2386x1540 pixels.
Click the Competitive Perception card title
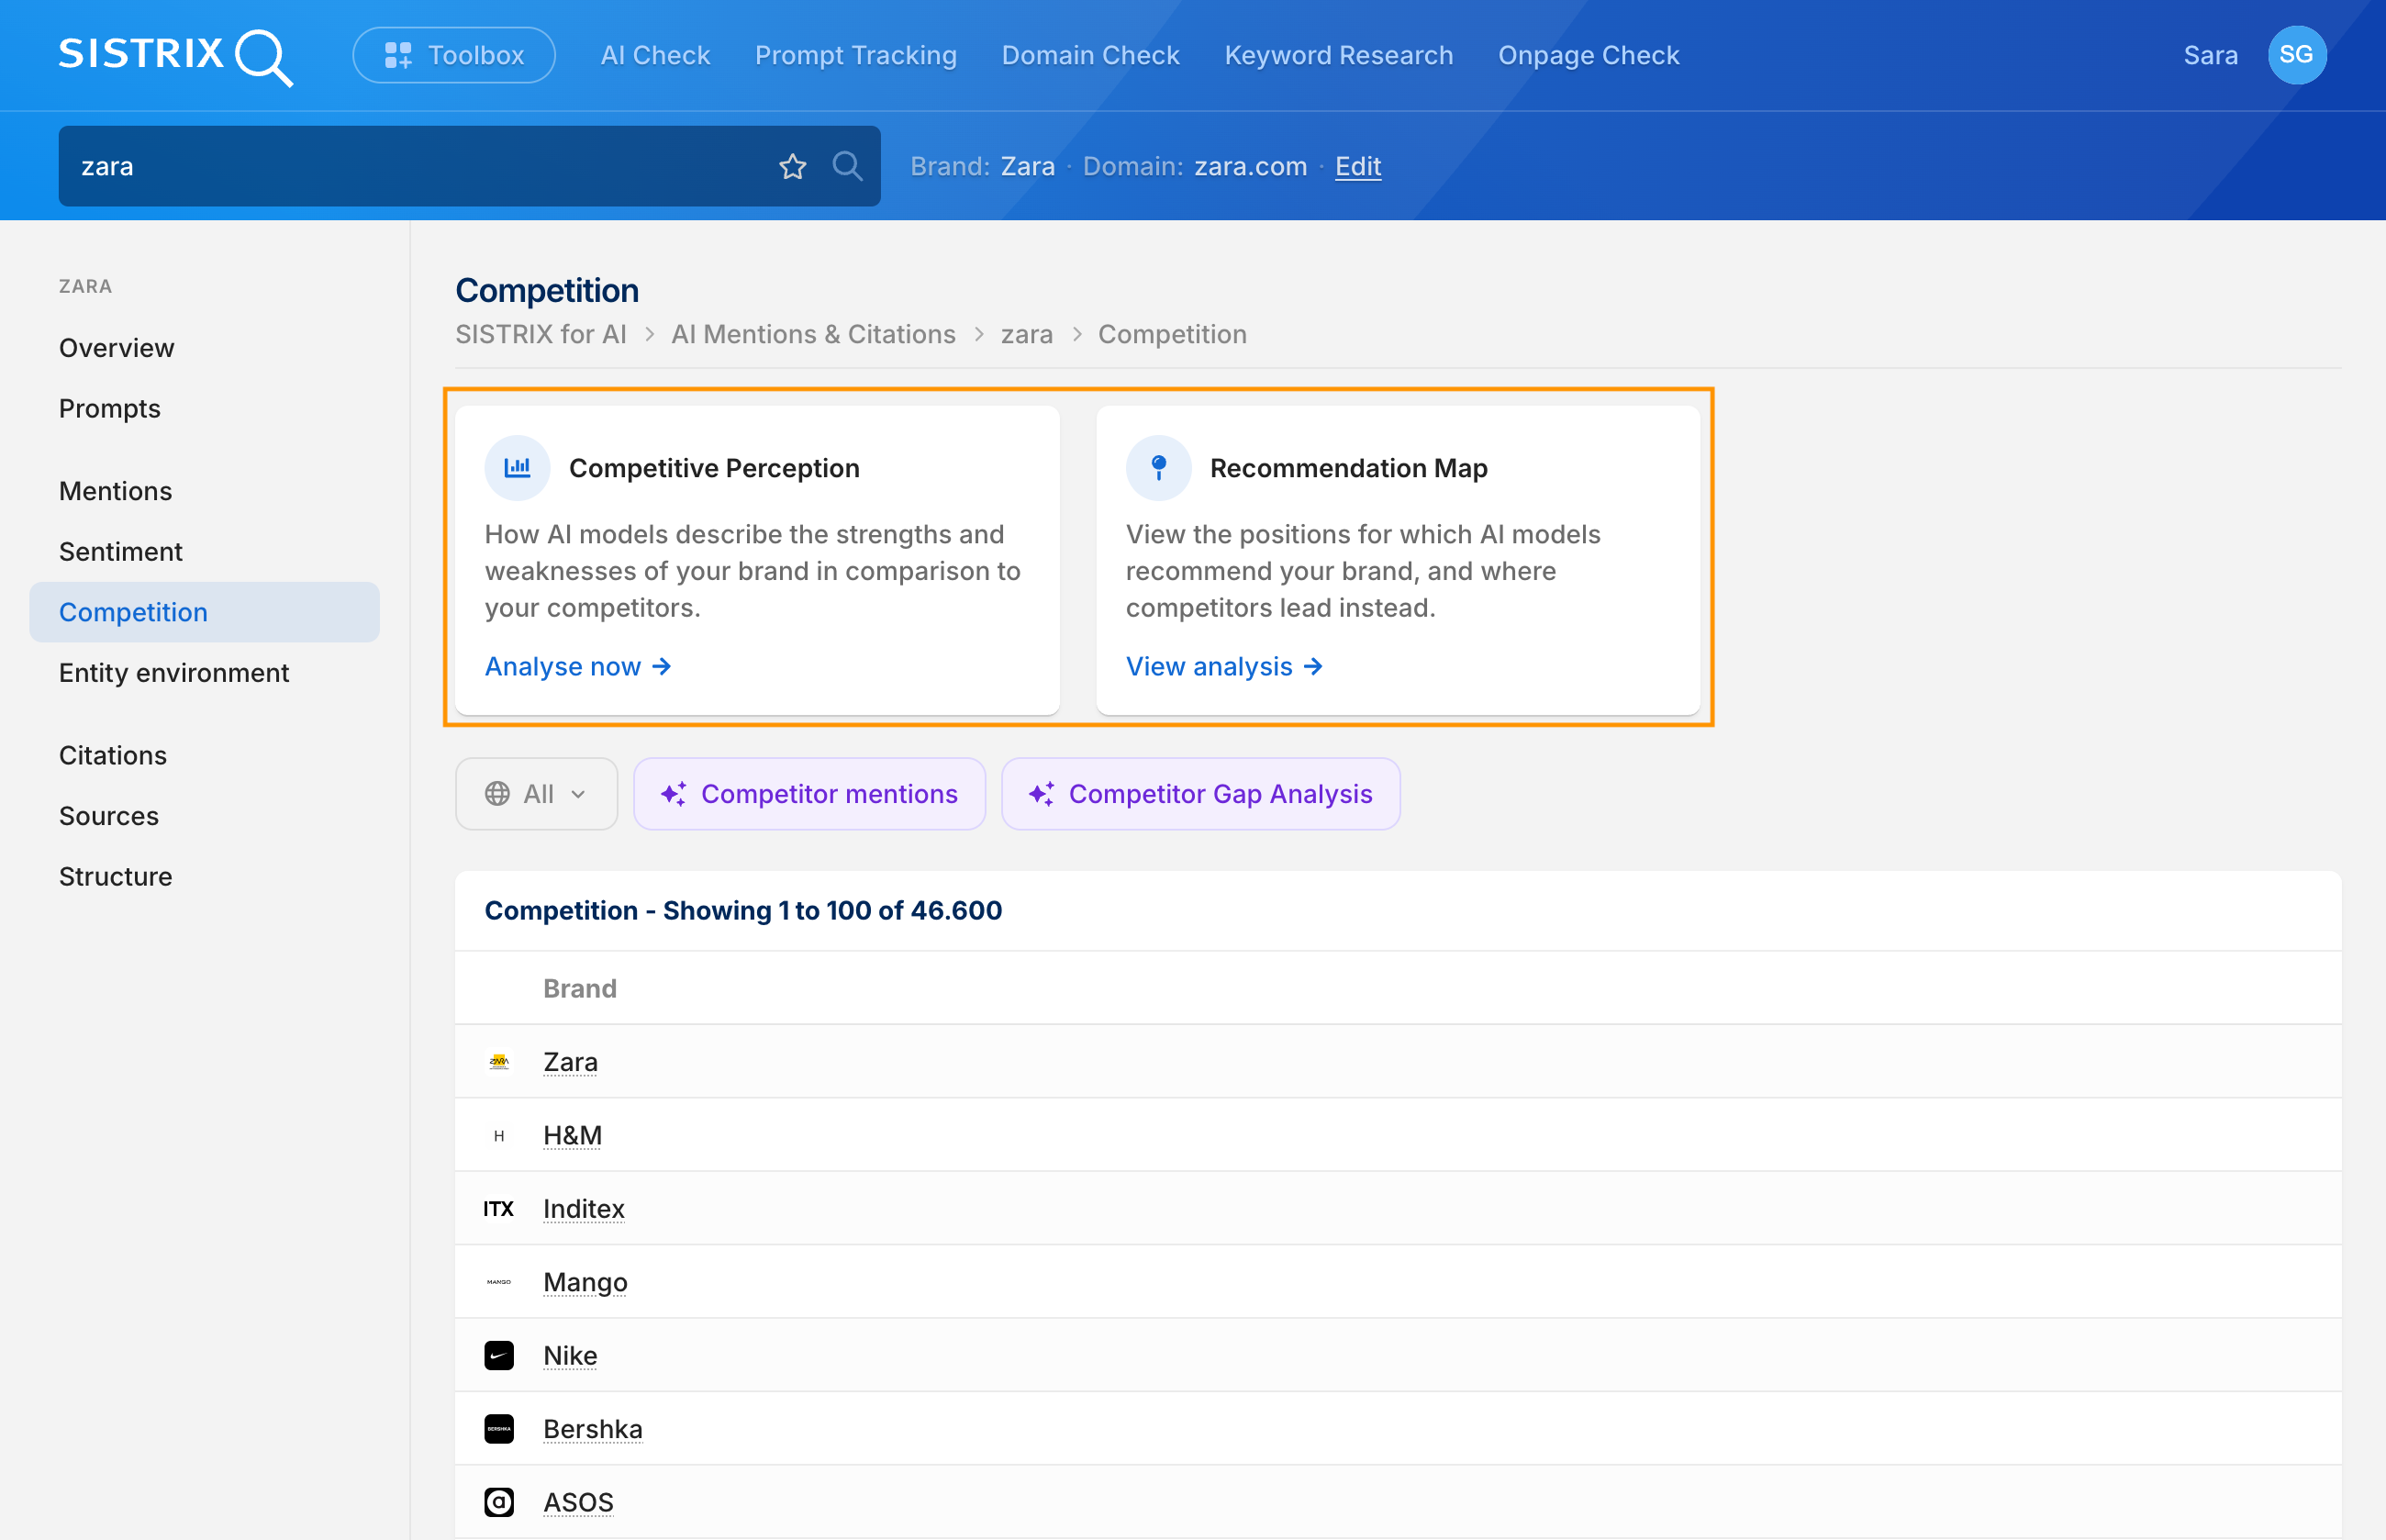click(x=714, y=468)
